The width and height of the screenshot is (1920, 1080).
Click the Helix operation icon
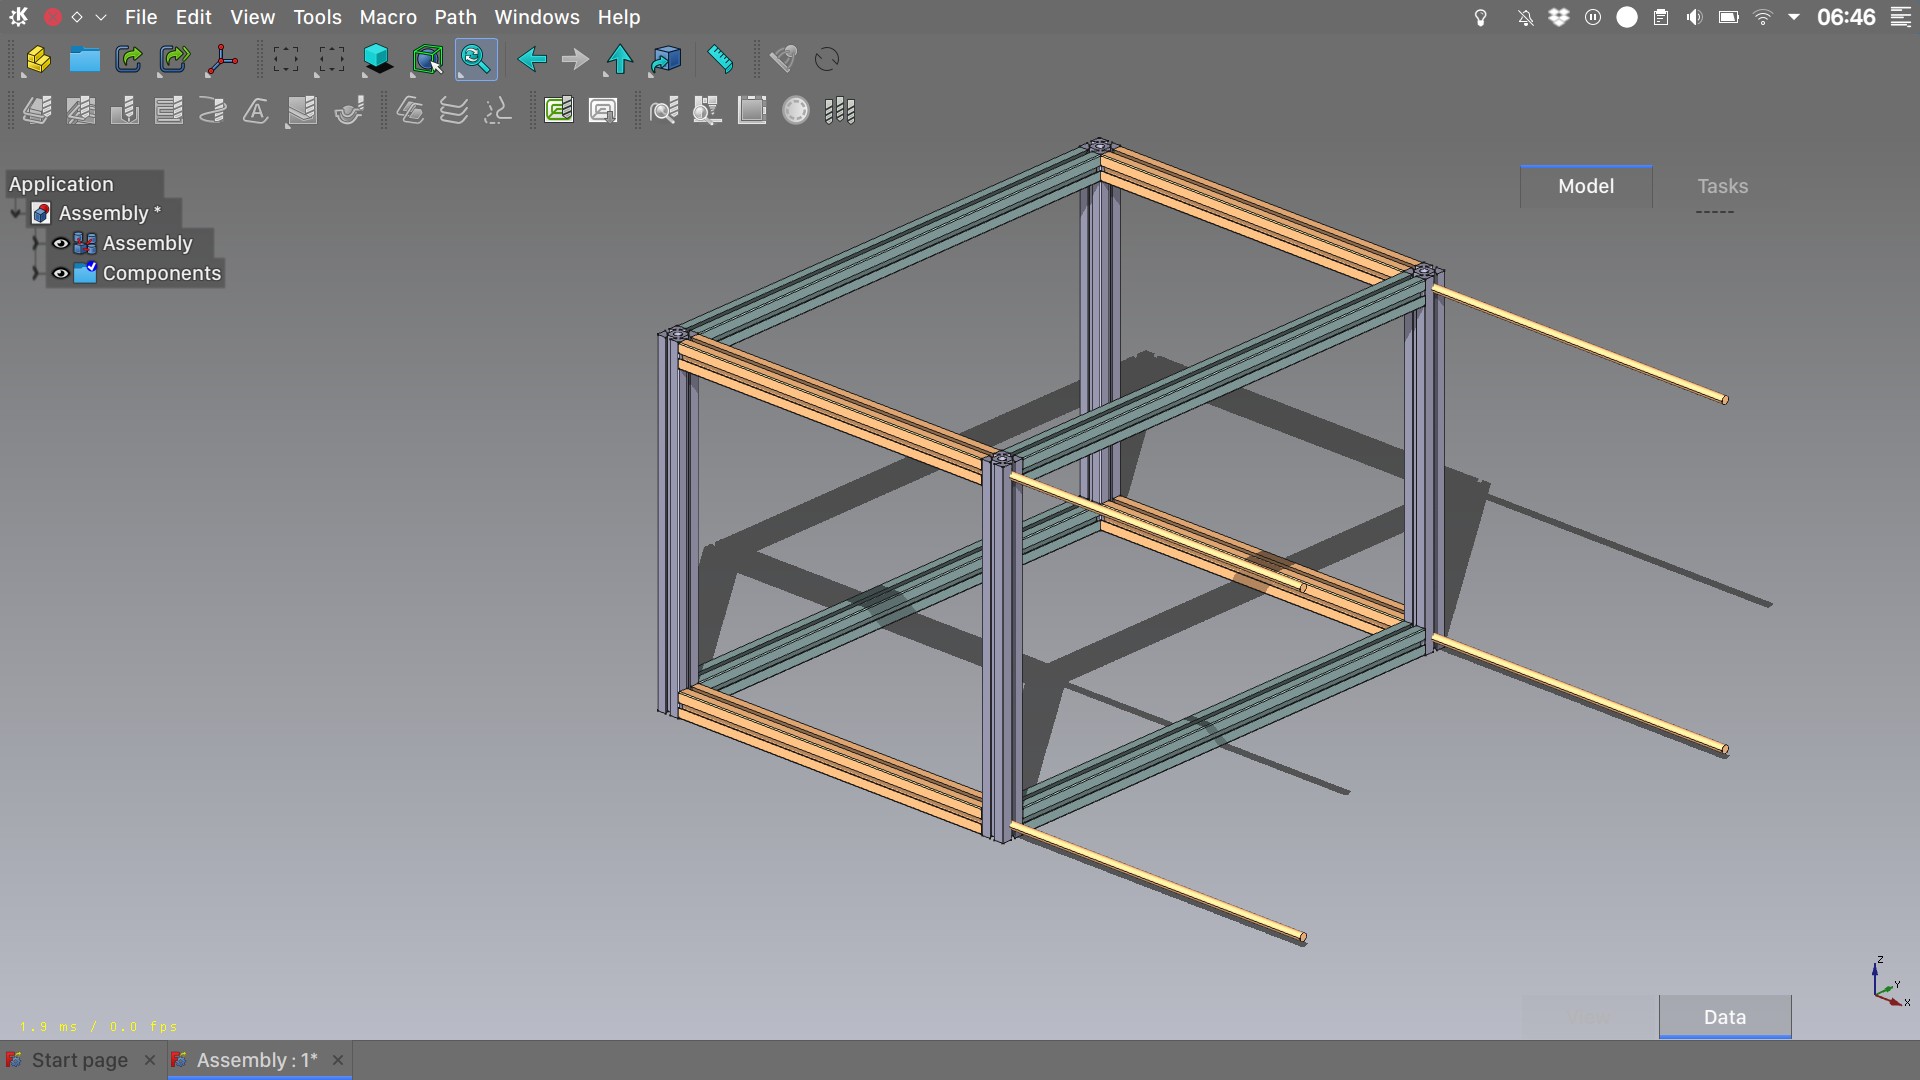(211, 110)
